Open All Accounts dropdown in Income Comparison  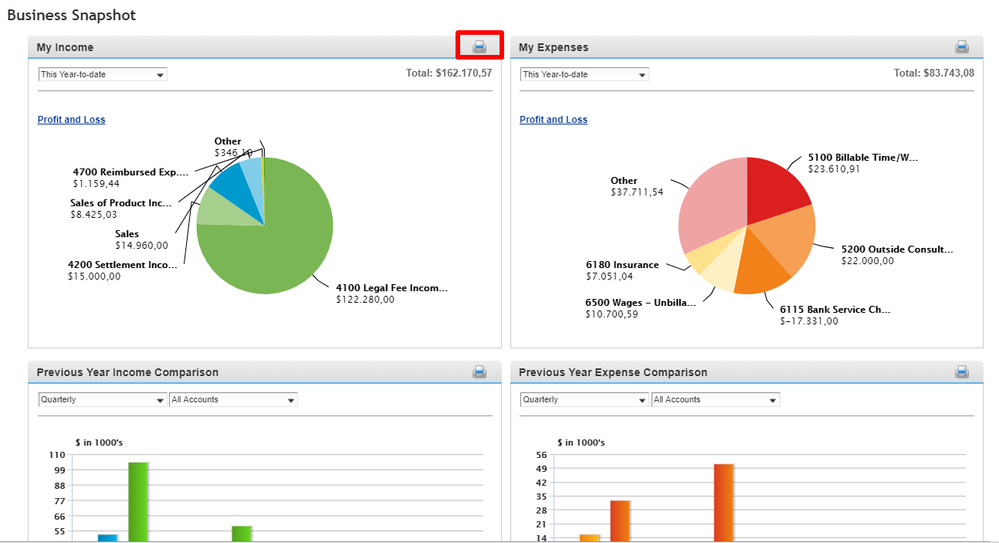point(233,400)
